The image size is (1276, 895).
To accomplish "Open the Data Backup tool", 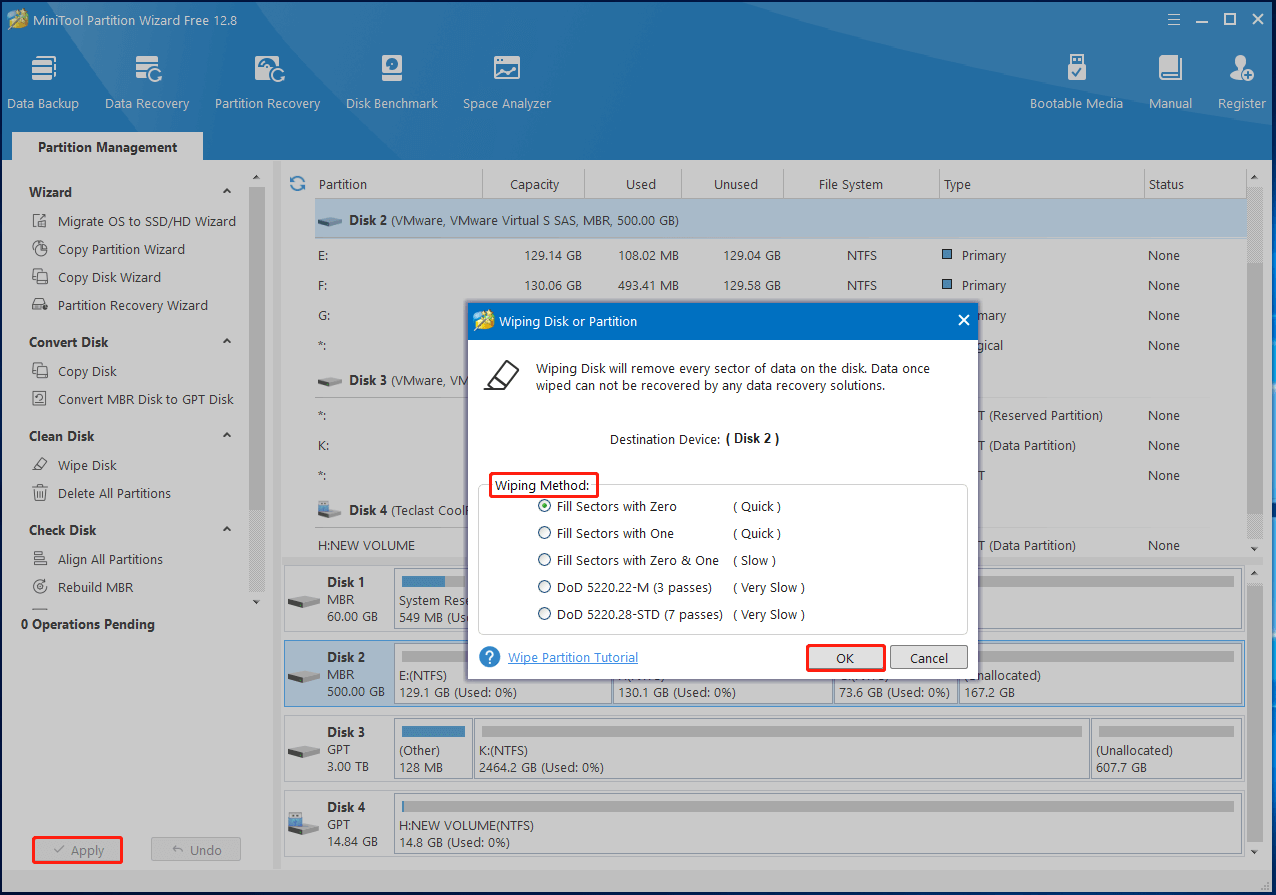I will tap(43, 82).
